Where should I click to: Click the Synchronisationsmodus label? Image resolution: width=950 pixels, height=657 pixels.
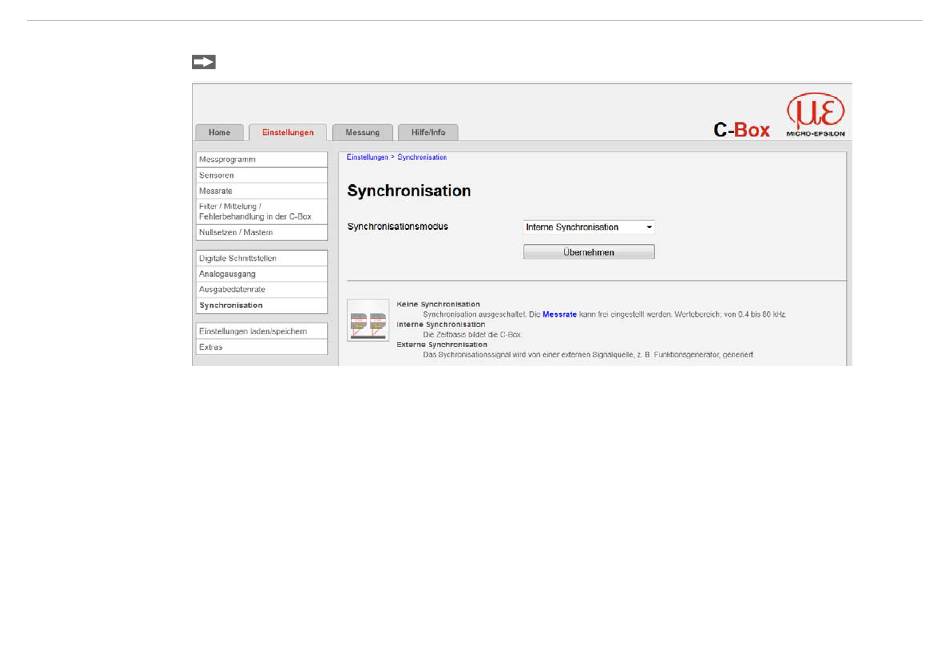pos(397,227)
